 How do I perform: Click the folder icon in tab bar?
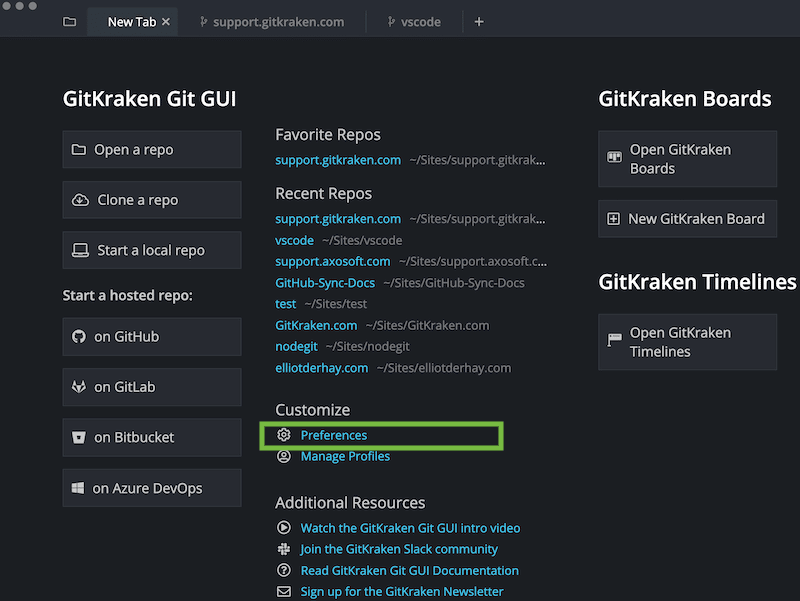[x=69, y=22]
